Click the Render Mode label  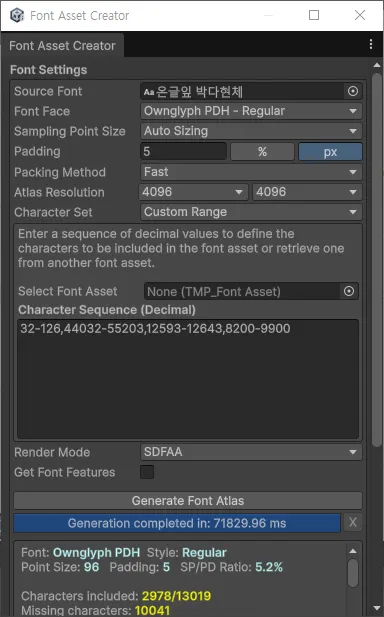(52, 453)
